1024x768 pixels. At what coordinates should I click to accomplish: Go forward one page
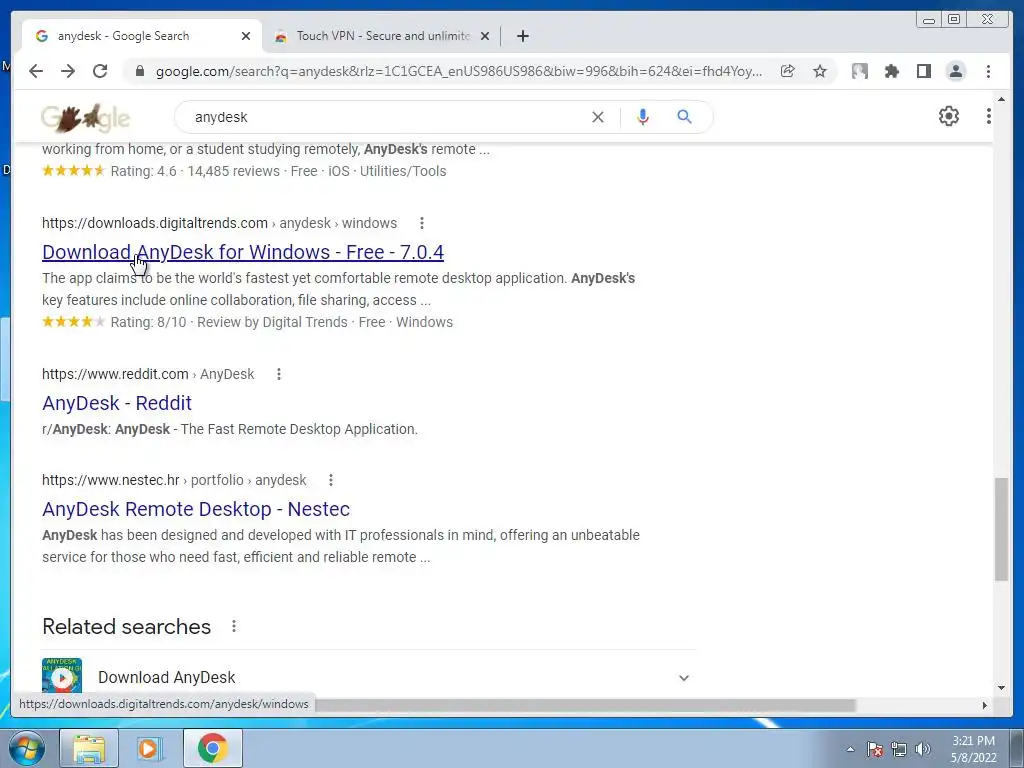[68, 71]
